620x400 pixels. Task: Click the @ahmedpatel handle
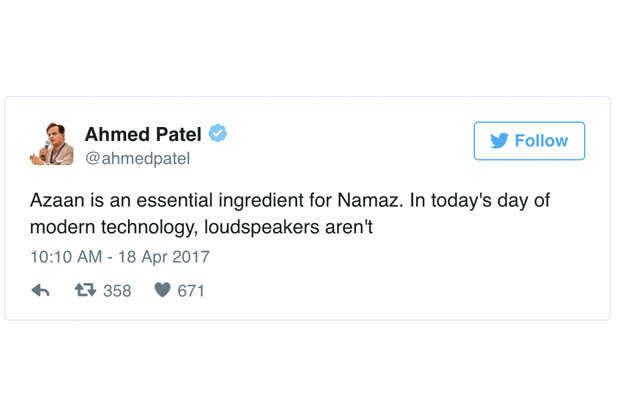click(x=137, y=159)
